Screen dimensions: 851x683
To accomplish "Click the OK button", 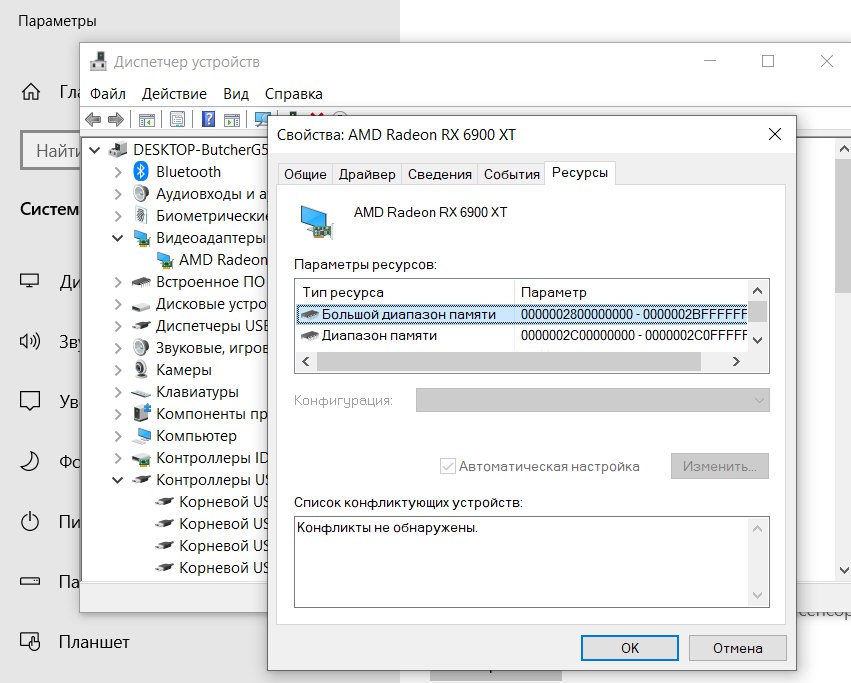I will pos(630,648).
